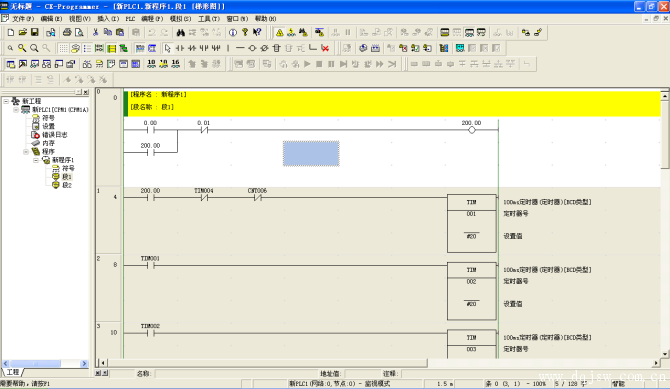The image size is (670, 389).
Task: Click the Print printer icon
Action: 67,32
